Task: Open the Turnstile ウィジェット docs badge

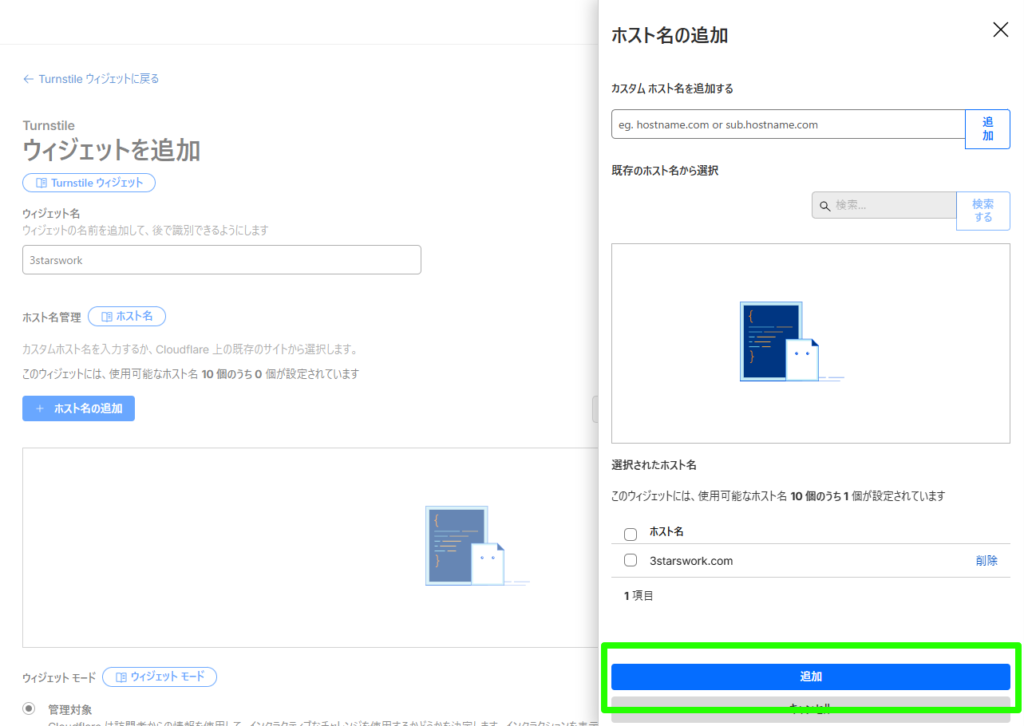Action: coord(89,183)
